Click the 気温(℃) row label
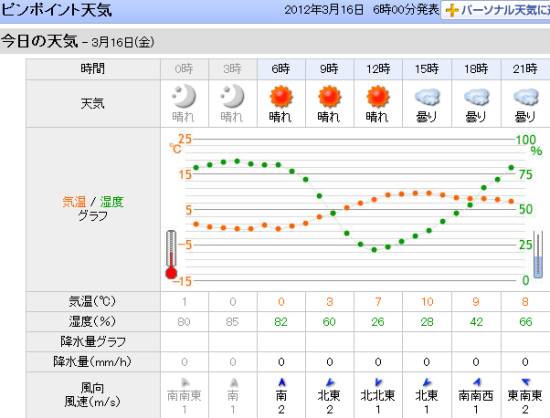 (92, 302)
